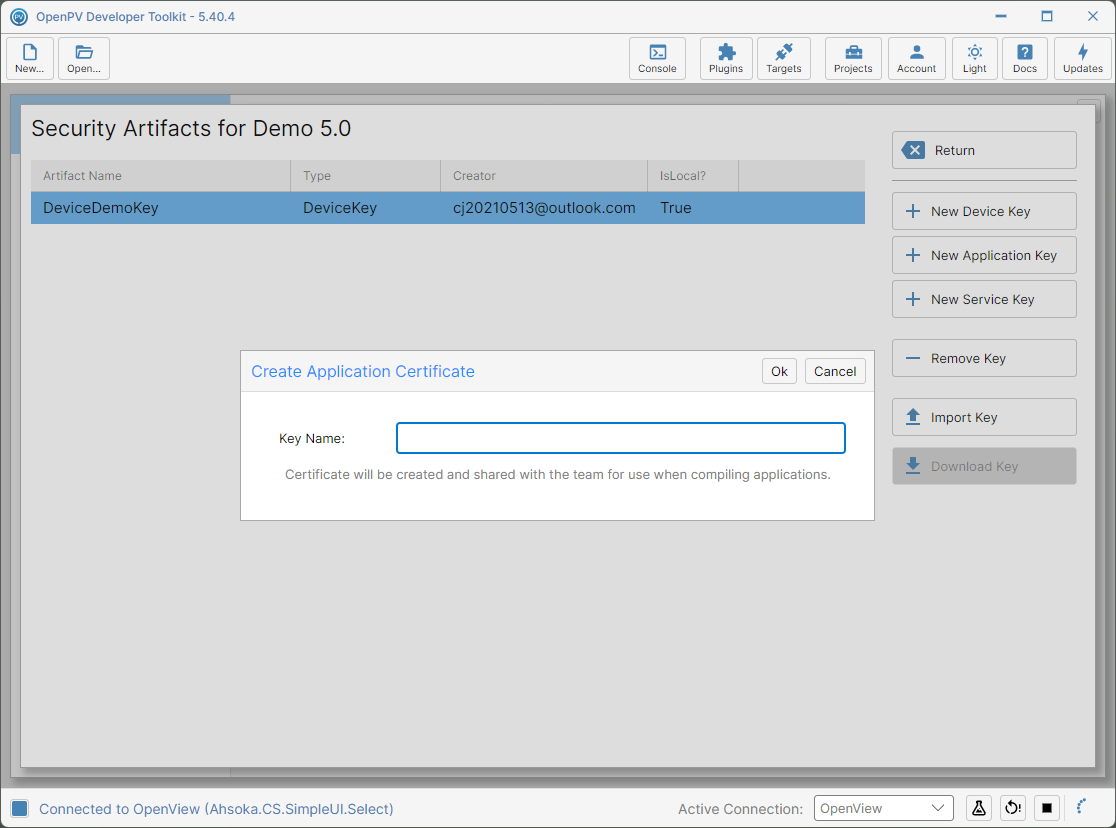Screen dimensions: 1116x828
Task: Click the OpenPV logo in title bar
Action: click(19, 16)
